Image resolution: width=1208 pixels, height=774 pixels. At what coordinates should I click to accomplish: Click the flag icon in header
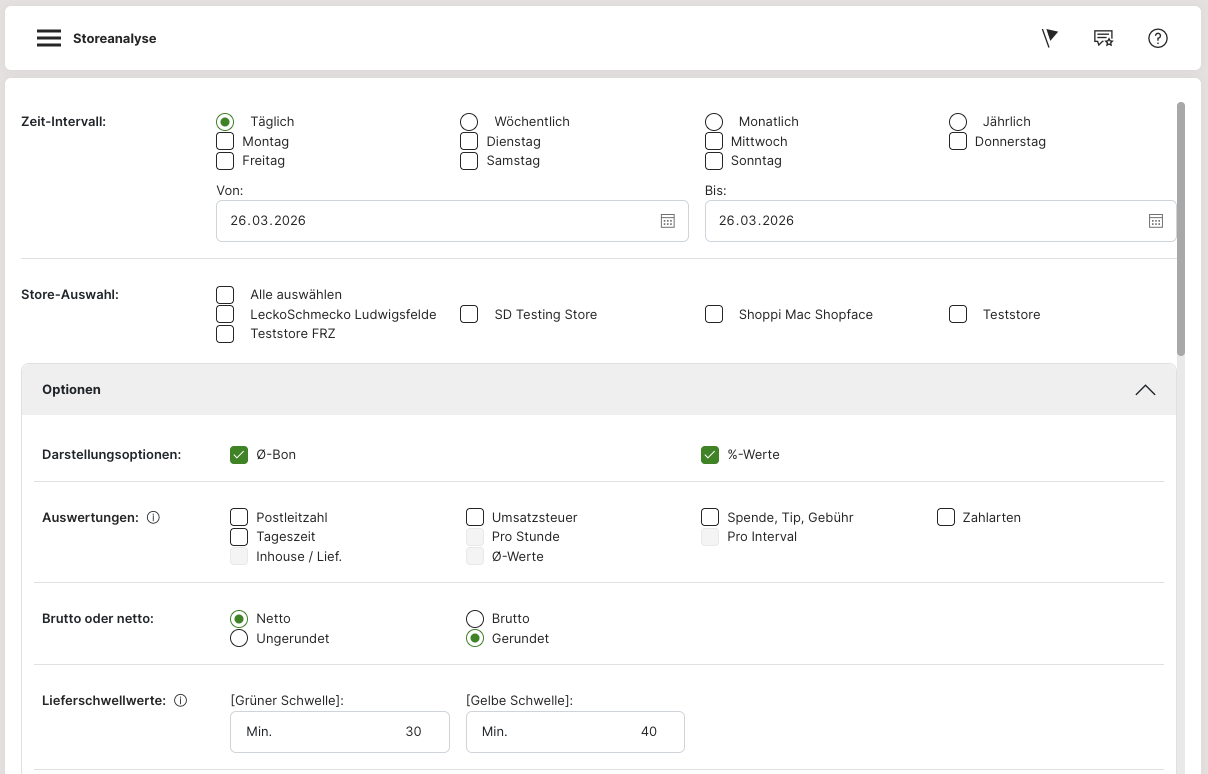pos(1049,38)
